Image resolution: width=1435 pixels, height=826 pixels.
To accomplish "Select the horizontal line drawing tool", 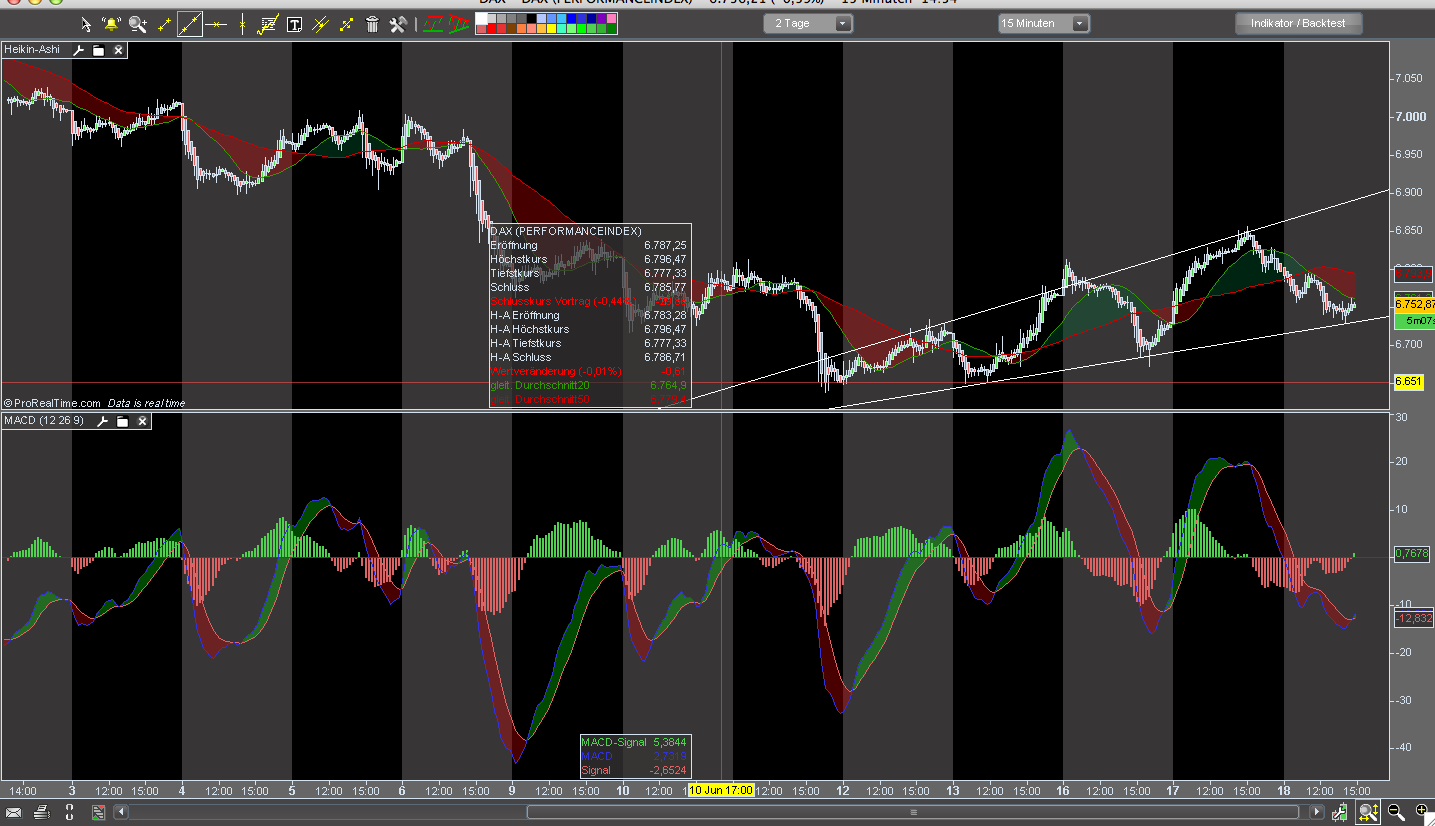I will (216, 25).
